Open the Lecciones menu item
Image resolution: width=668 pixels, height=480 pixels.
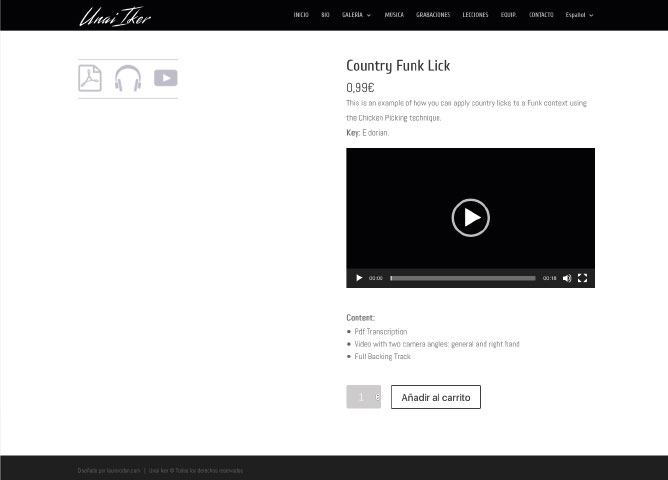click(x=475, y=15)
